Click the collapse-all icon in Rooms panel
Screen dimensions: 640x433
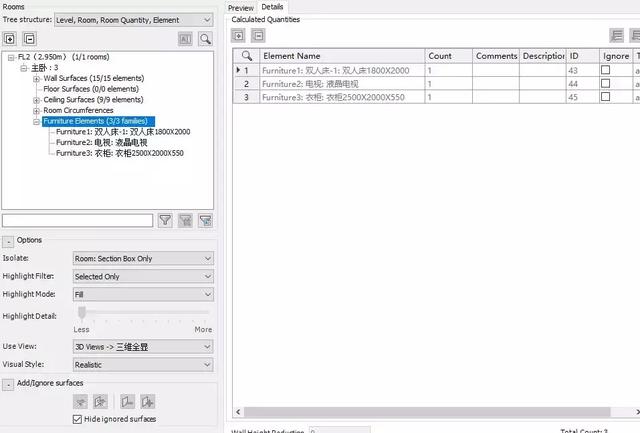[28, 39]
